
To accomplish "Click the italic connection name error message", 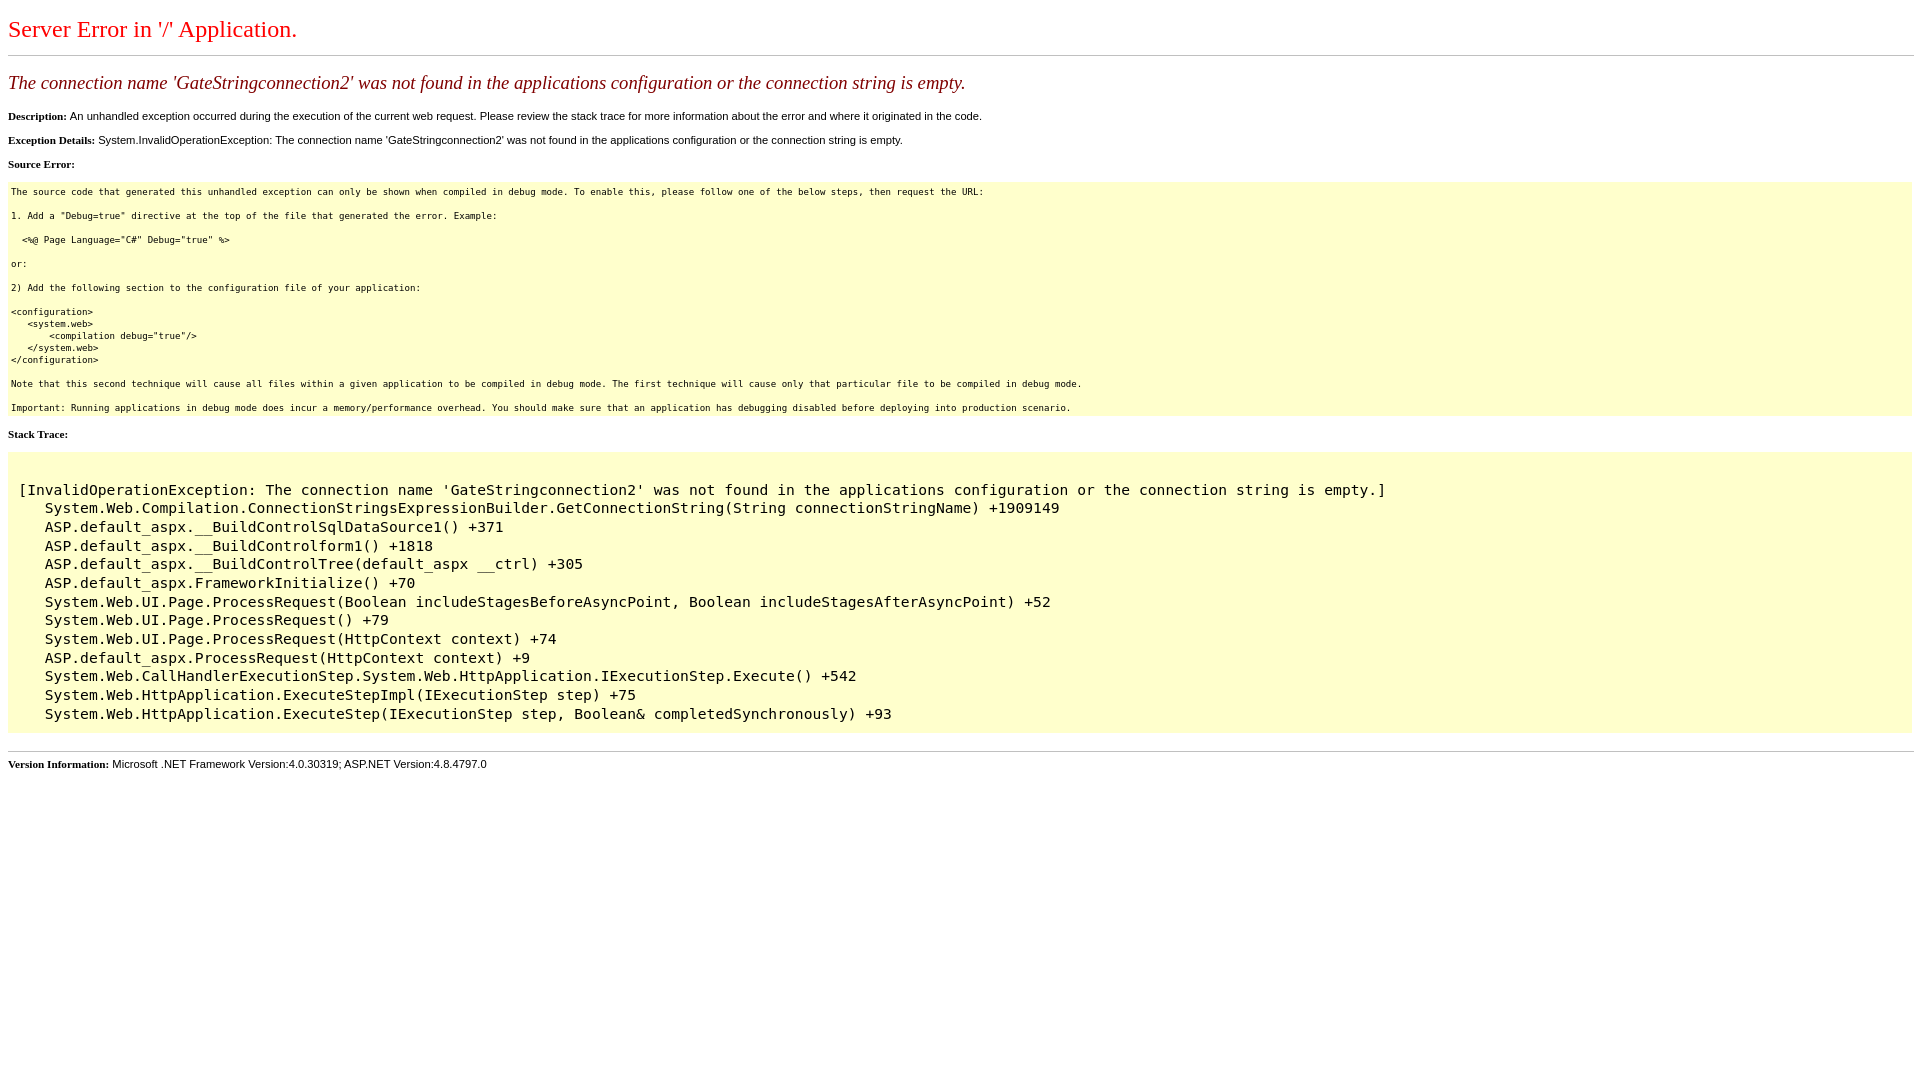I will pos(486,83).
